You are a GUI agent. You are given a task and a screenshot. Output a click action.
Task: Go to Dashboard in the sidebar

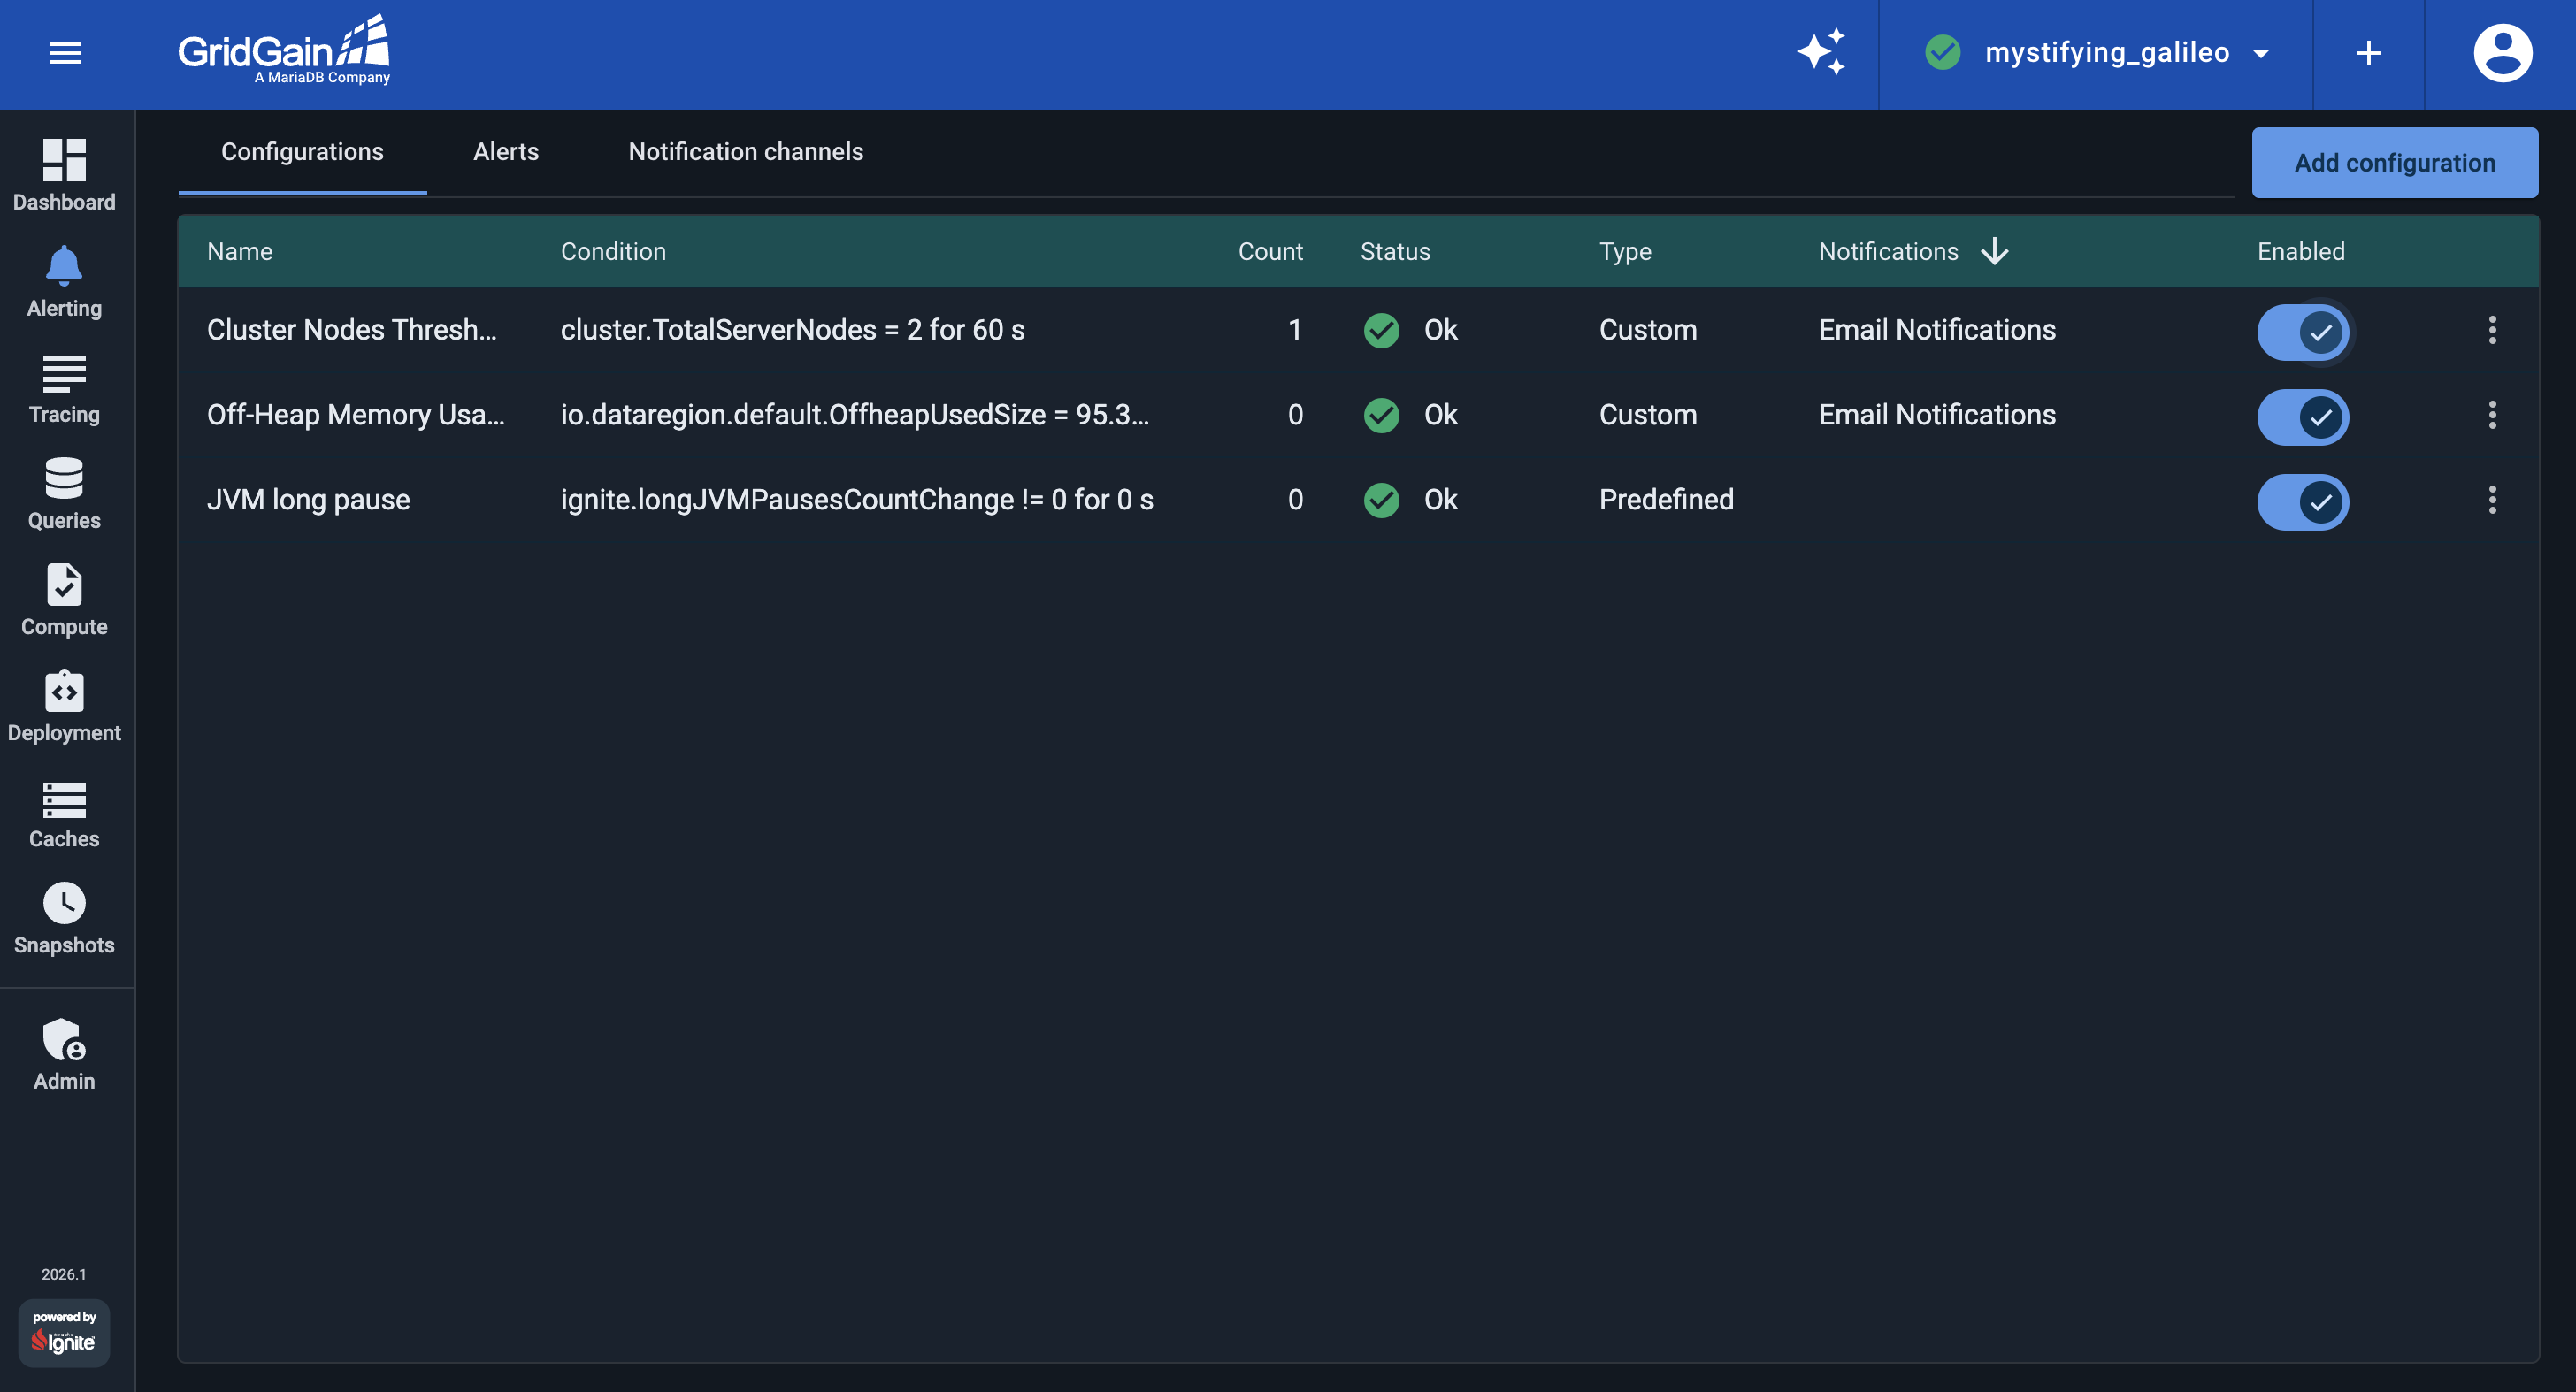64,175
